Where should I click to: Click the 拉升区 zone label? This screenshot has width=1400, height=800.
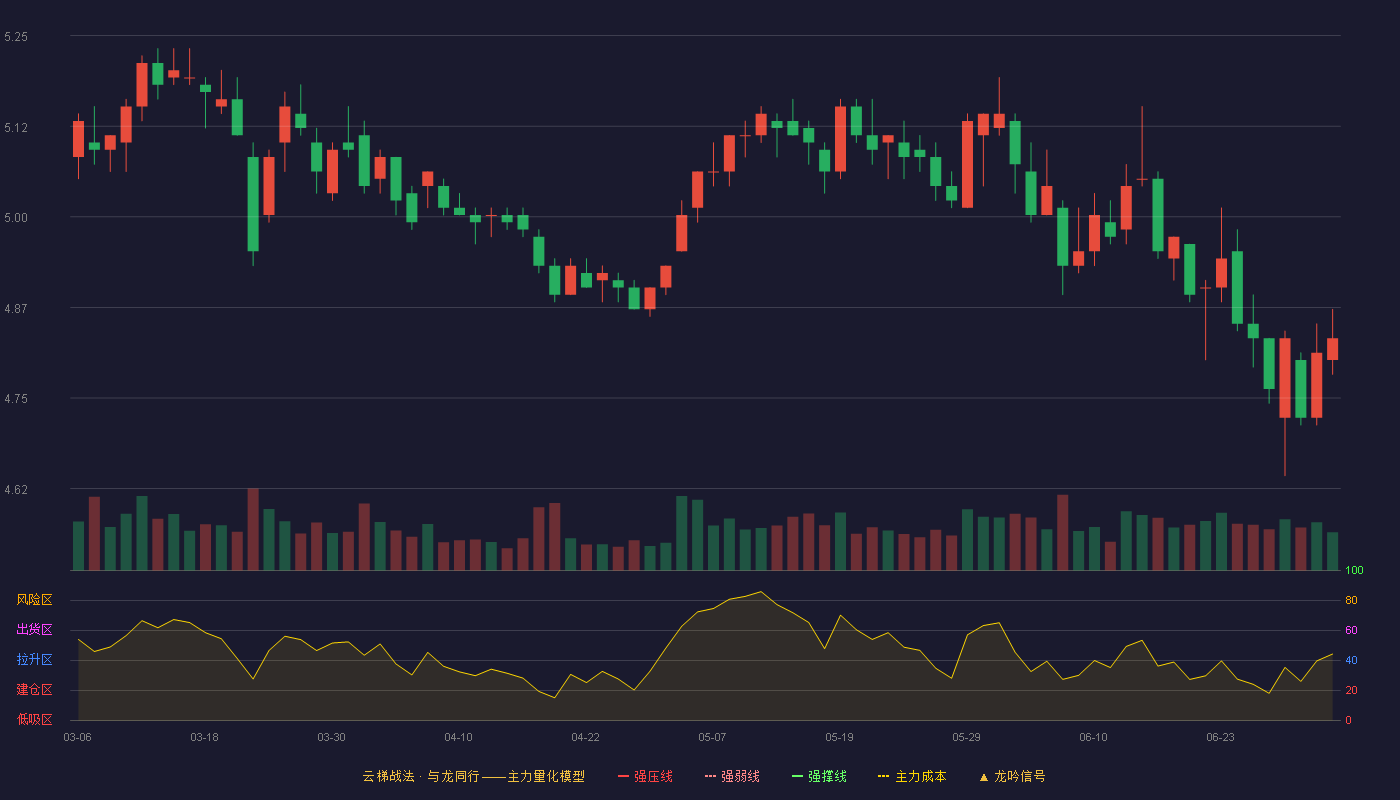(34, 660)
